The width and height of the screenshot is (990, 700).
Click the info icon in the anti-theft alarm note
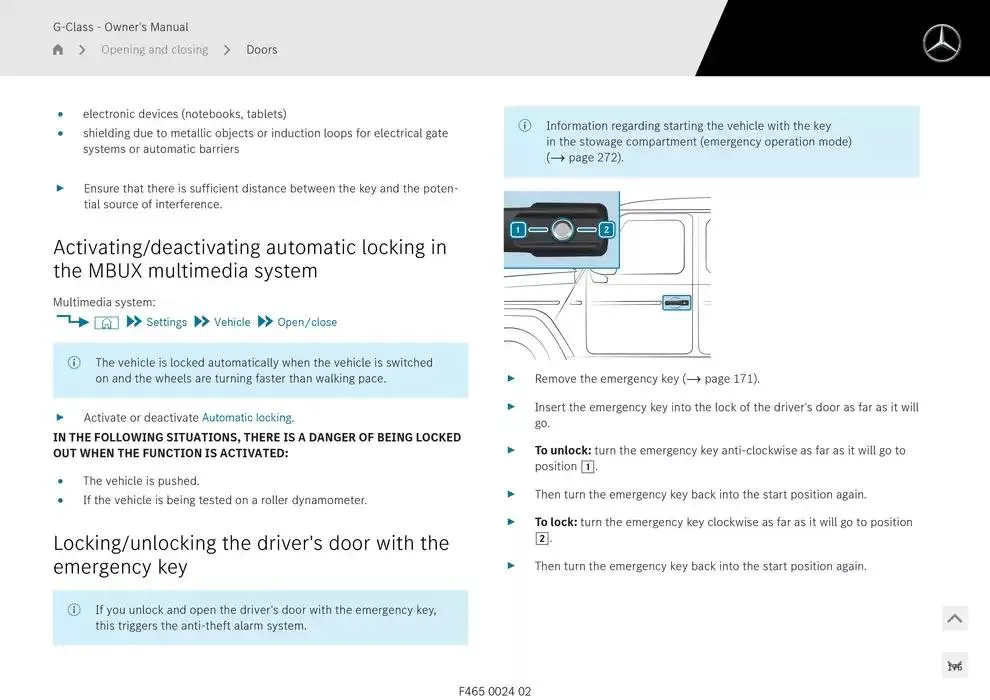pyautogui.click(x=74, y=610)
